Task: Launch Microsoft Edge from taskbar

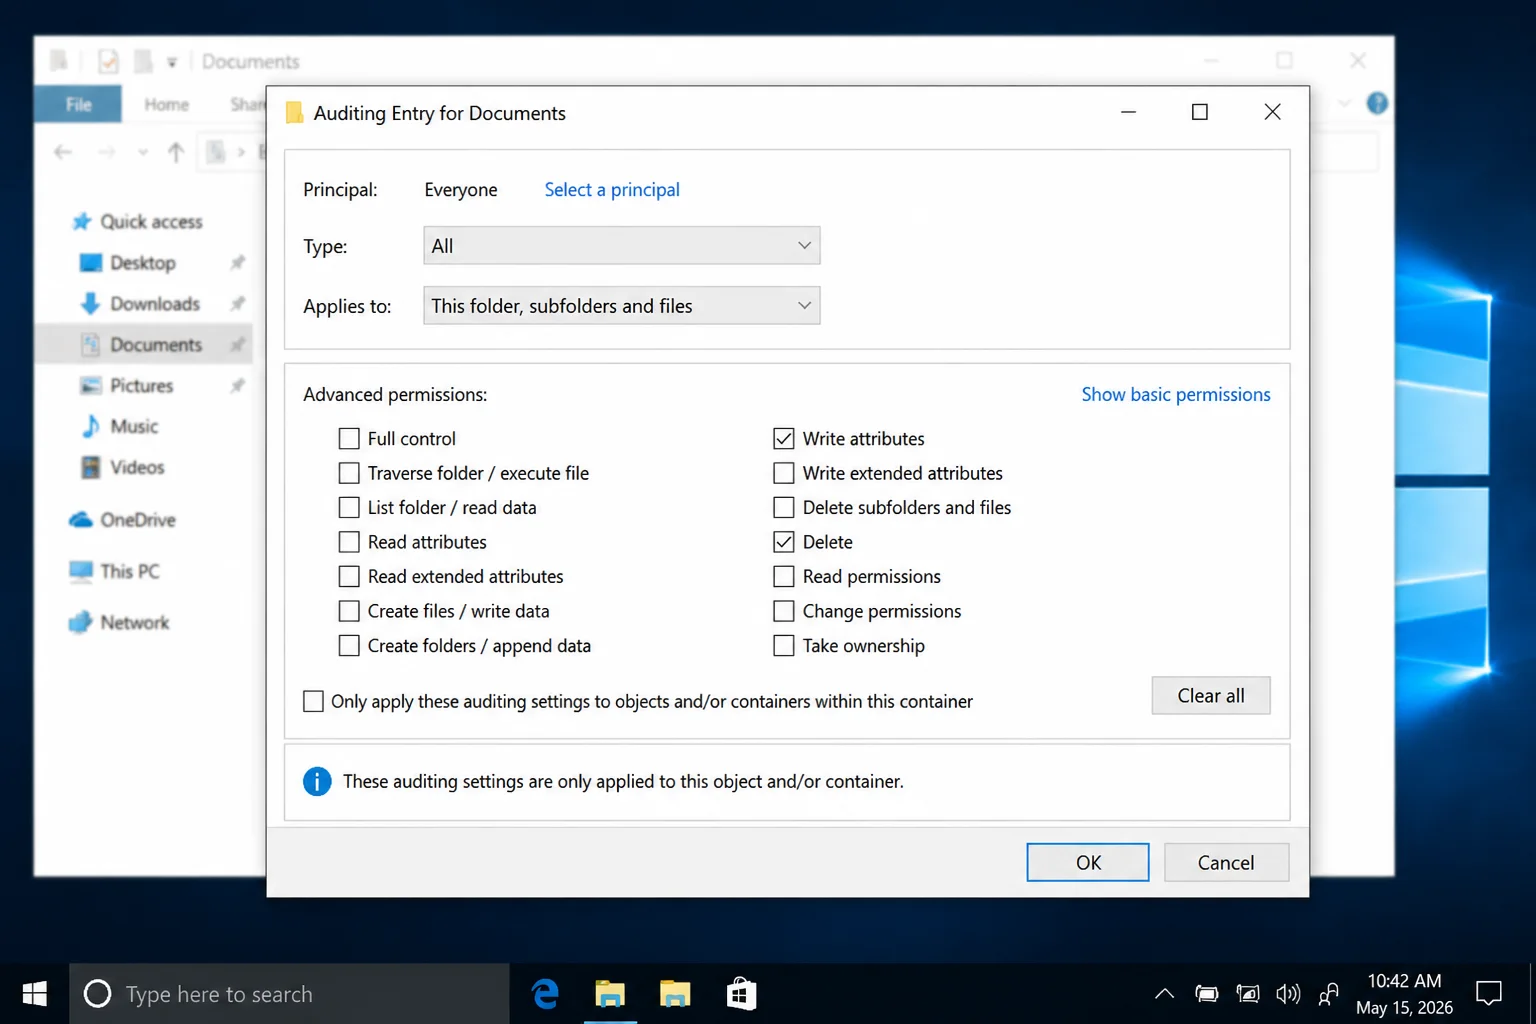Action: click(545, 993)
